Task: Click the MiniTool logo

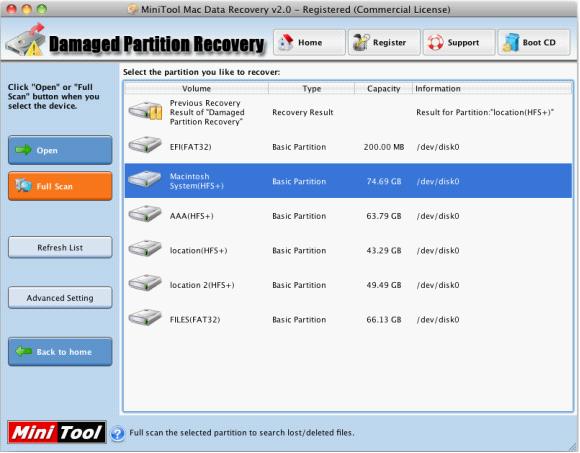Action: (57, 432)
